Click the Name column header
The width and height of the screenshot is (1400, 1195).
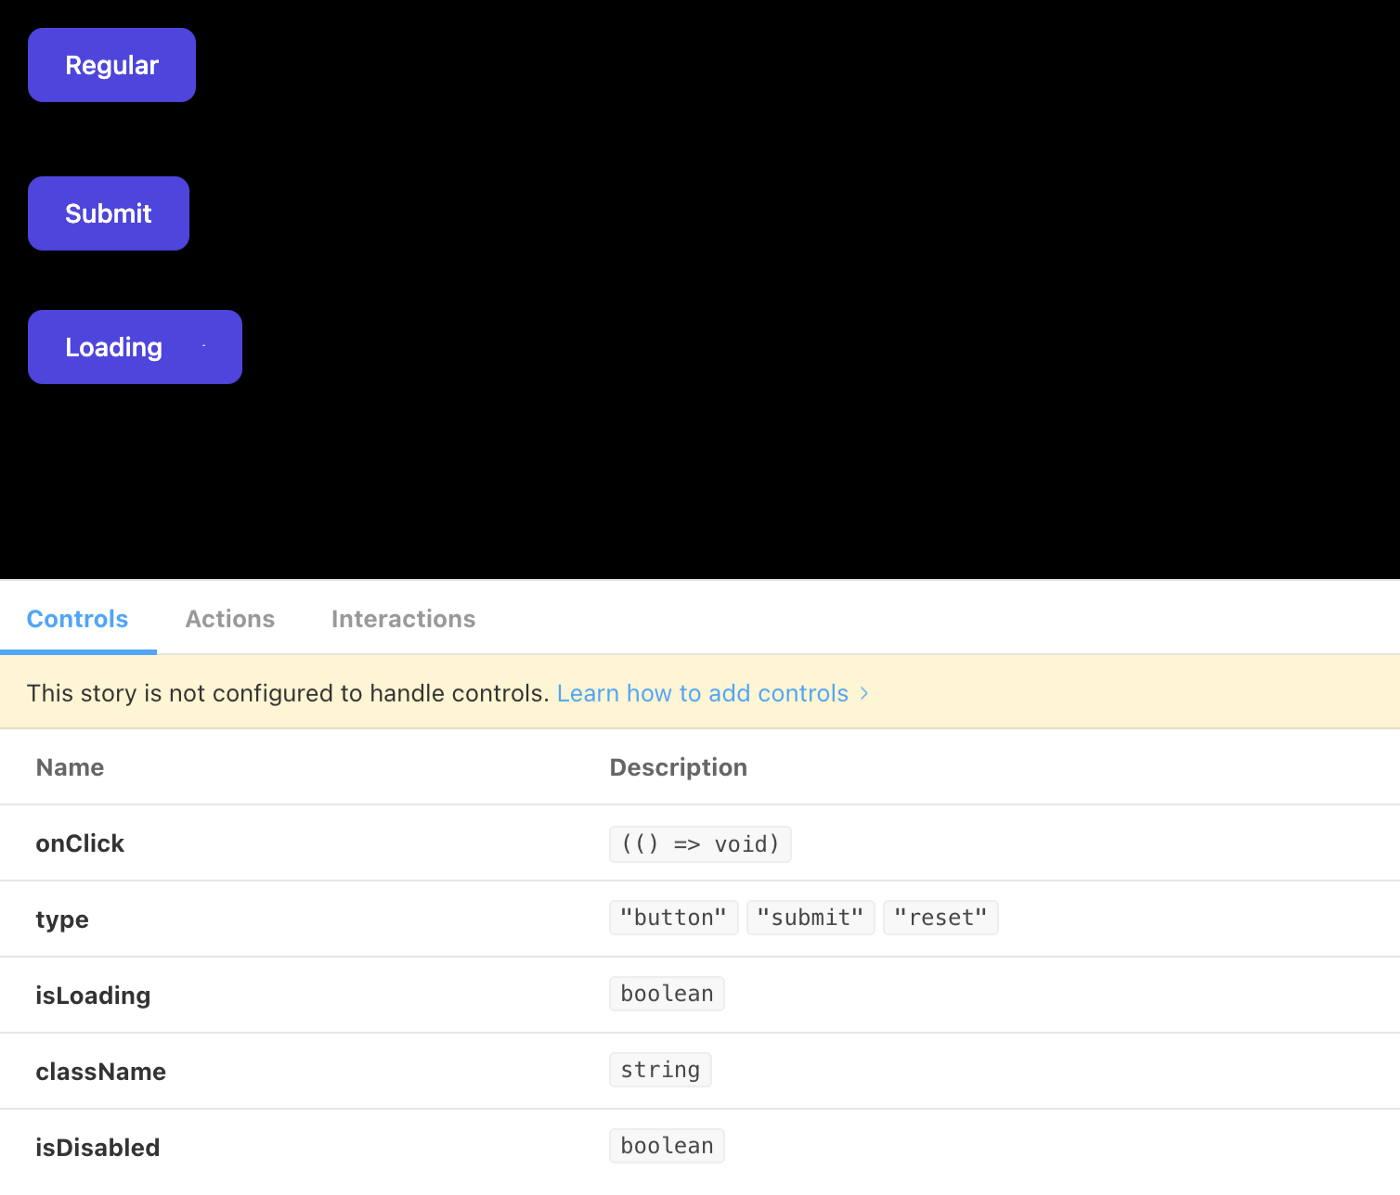tap(70, 767)
